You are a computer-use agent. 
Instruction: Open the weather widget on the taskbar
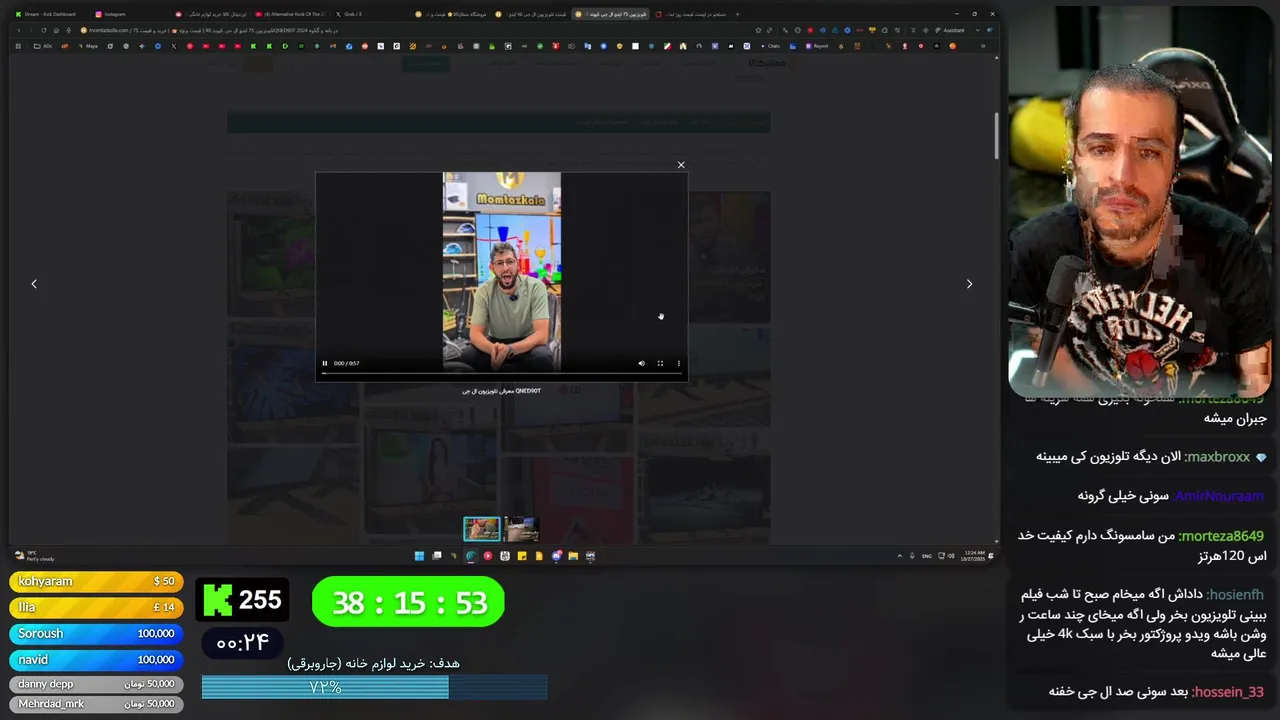[x=34, y=555]
